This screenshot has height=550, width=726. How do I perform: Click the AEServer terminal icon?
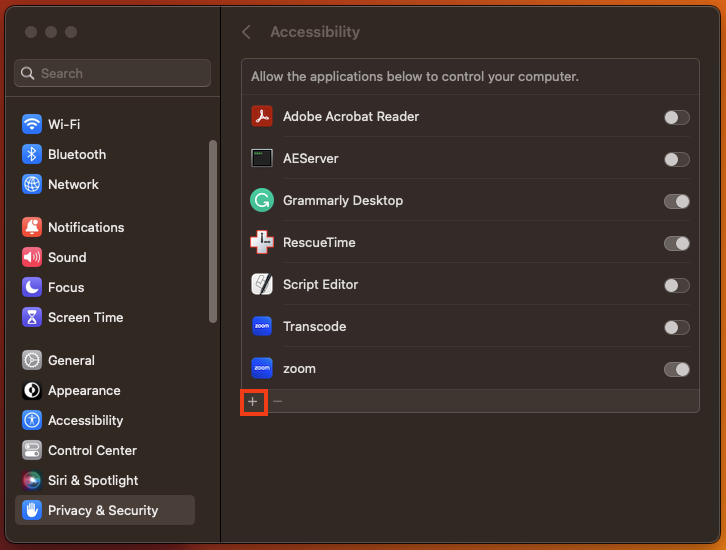click(262, 158)
